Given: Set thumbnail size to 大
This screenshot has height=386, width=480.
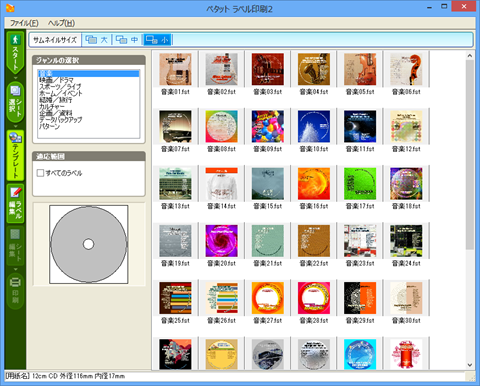Looking at the screenshot, I should pyautogui.click(x=96, y=40).
